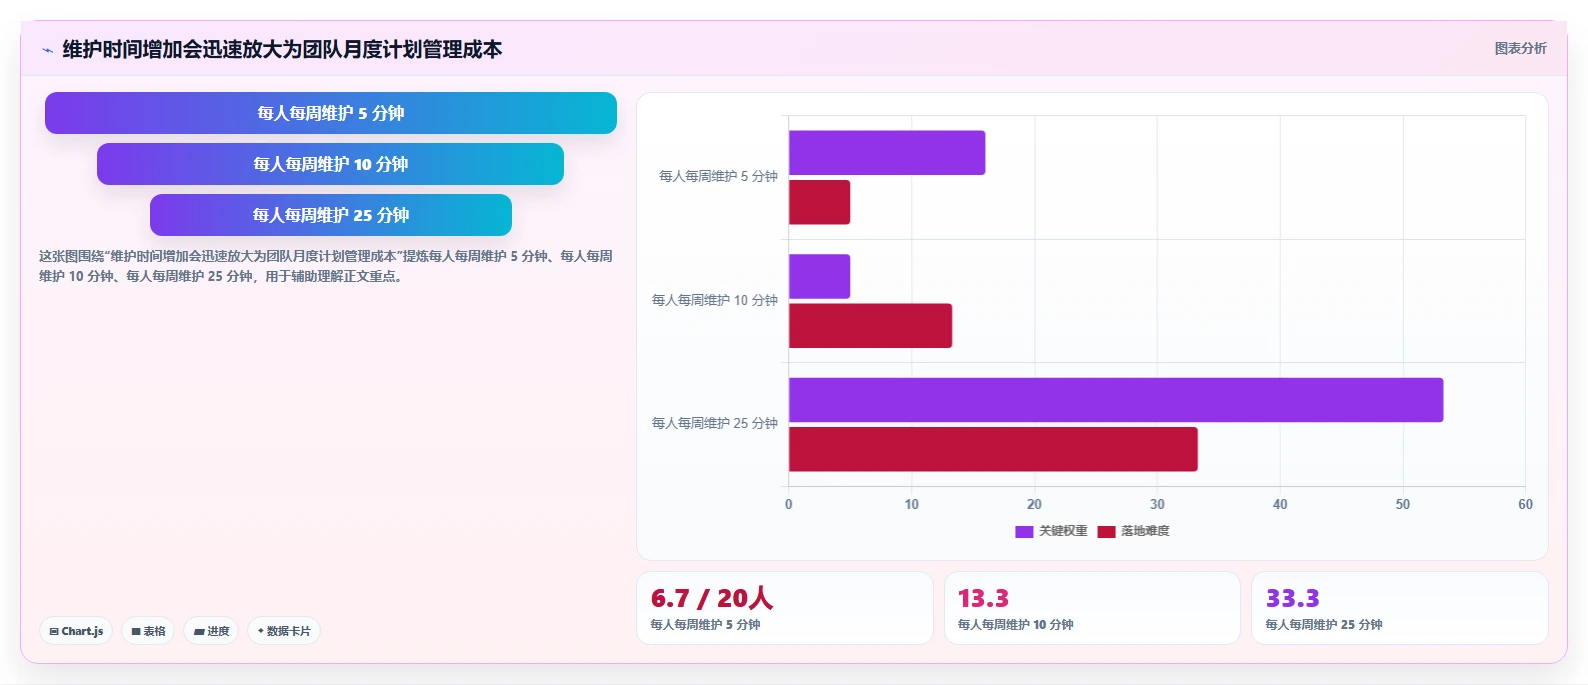Click the purple bar for 每人每周维护 5 分钟

point(887,153)
